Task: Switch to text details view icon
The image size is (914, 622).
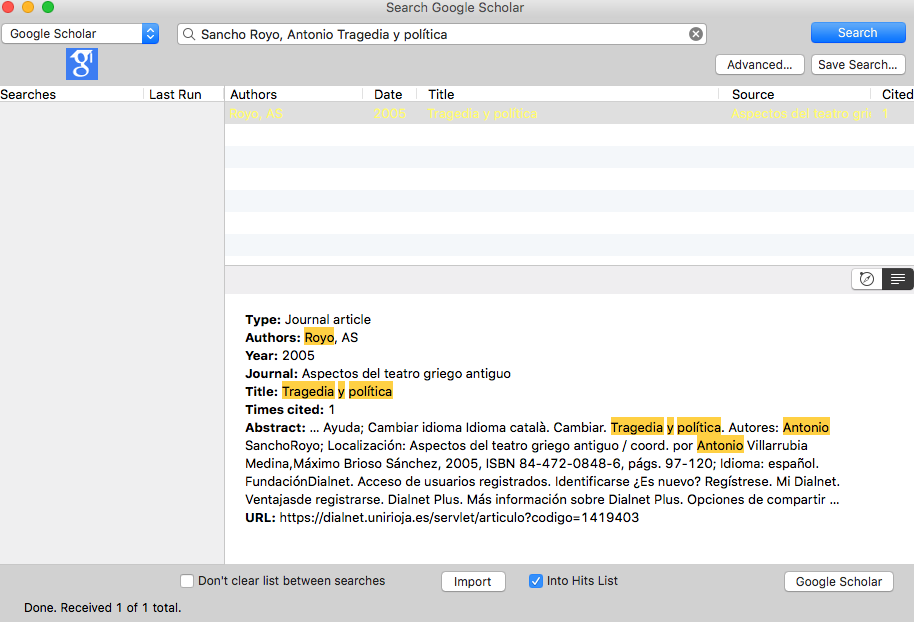Action: (x=898, y=279)
